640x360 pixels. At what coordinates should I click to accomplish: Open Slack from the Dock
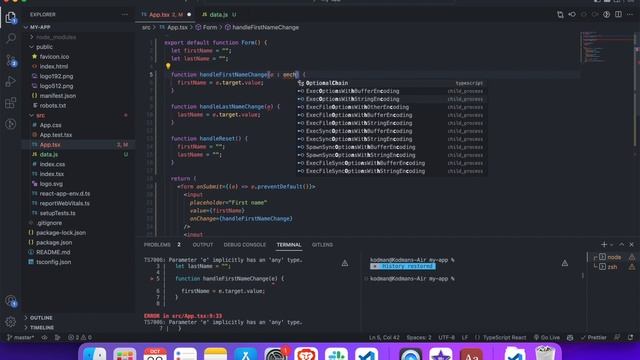pyautogui.click(x=336, y=355)
